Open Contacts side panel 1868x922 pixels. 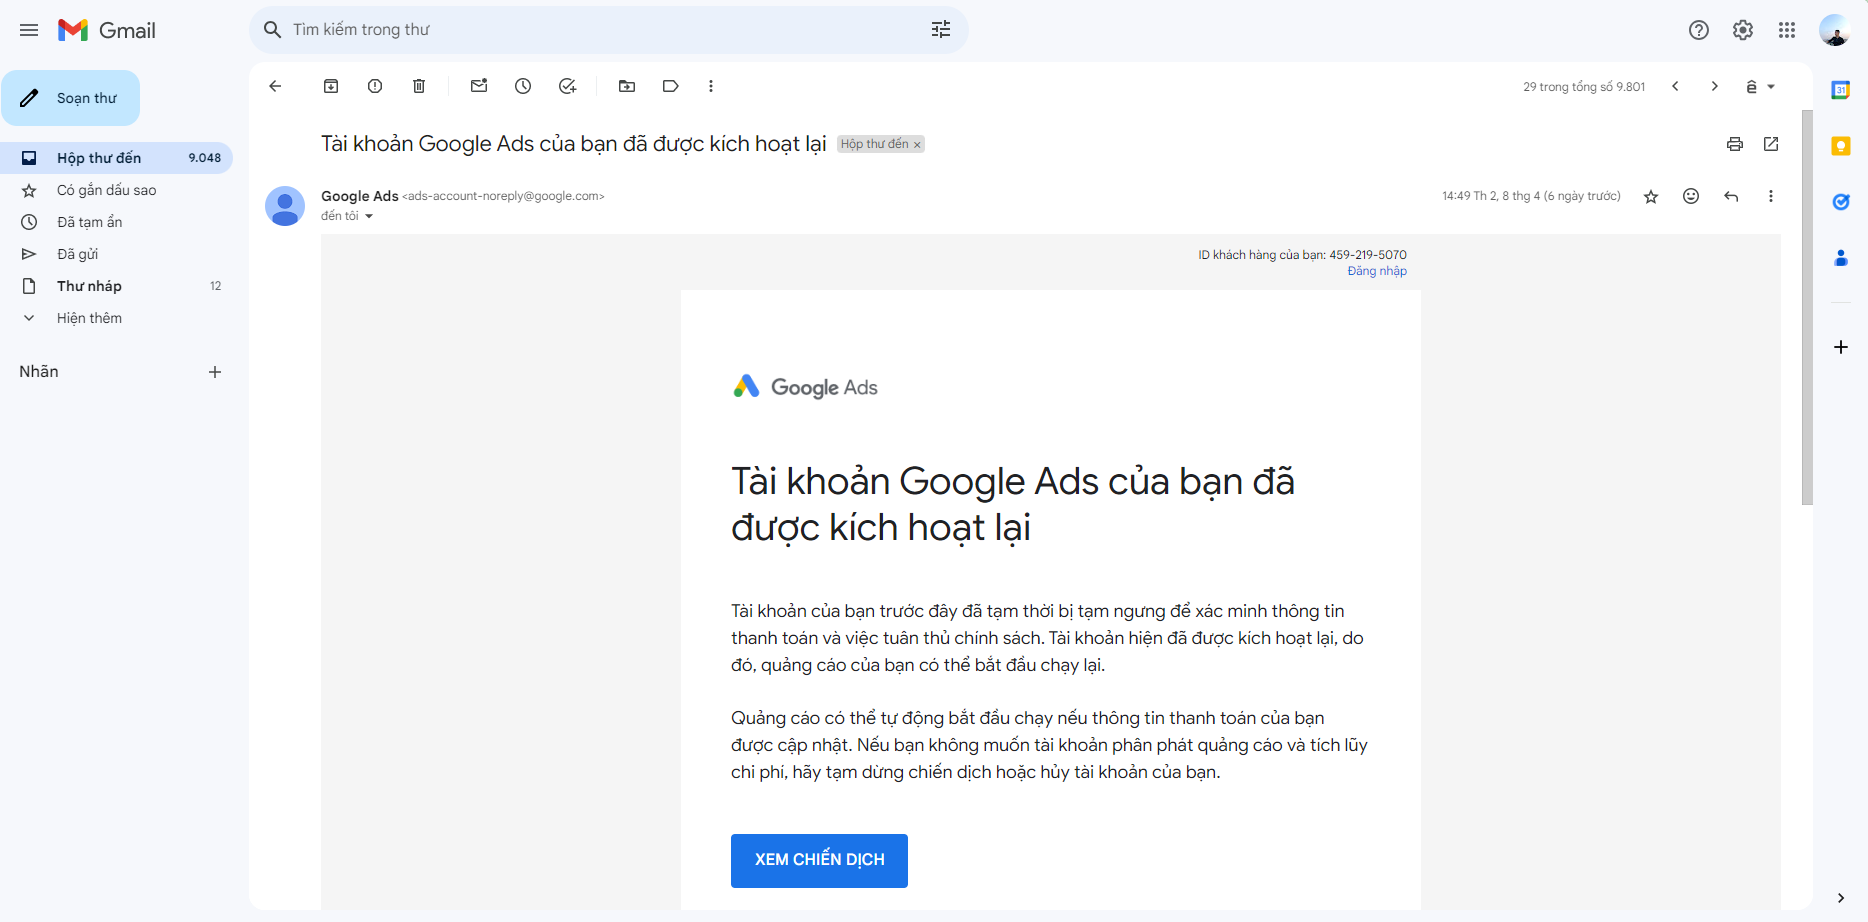1840,258
